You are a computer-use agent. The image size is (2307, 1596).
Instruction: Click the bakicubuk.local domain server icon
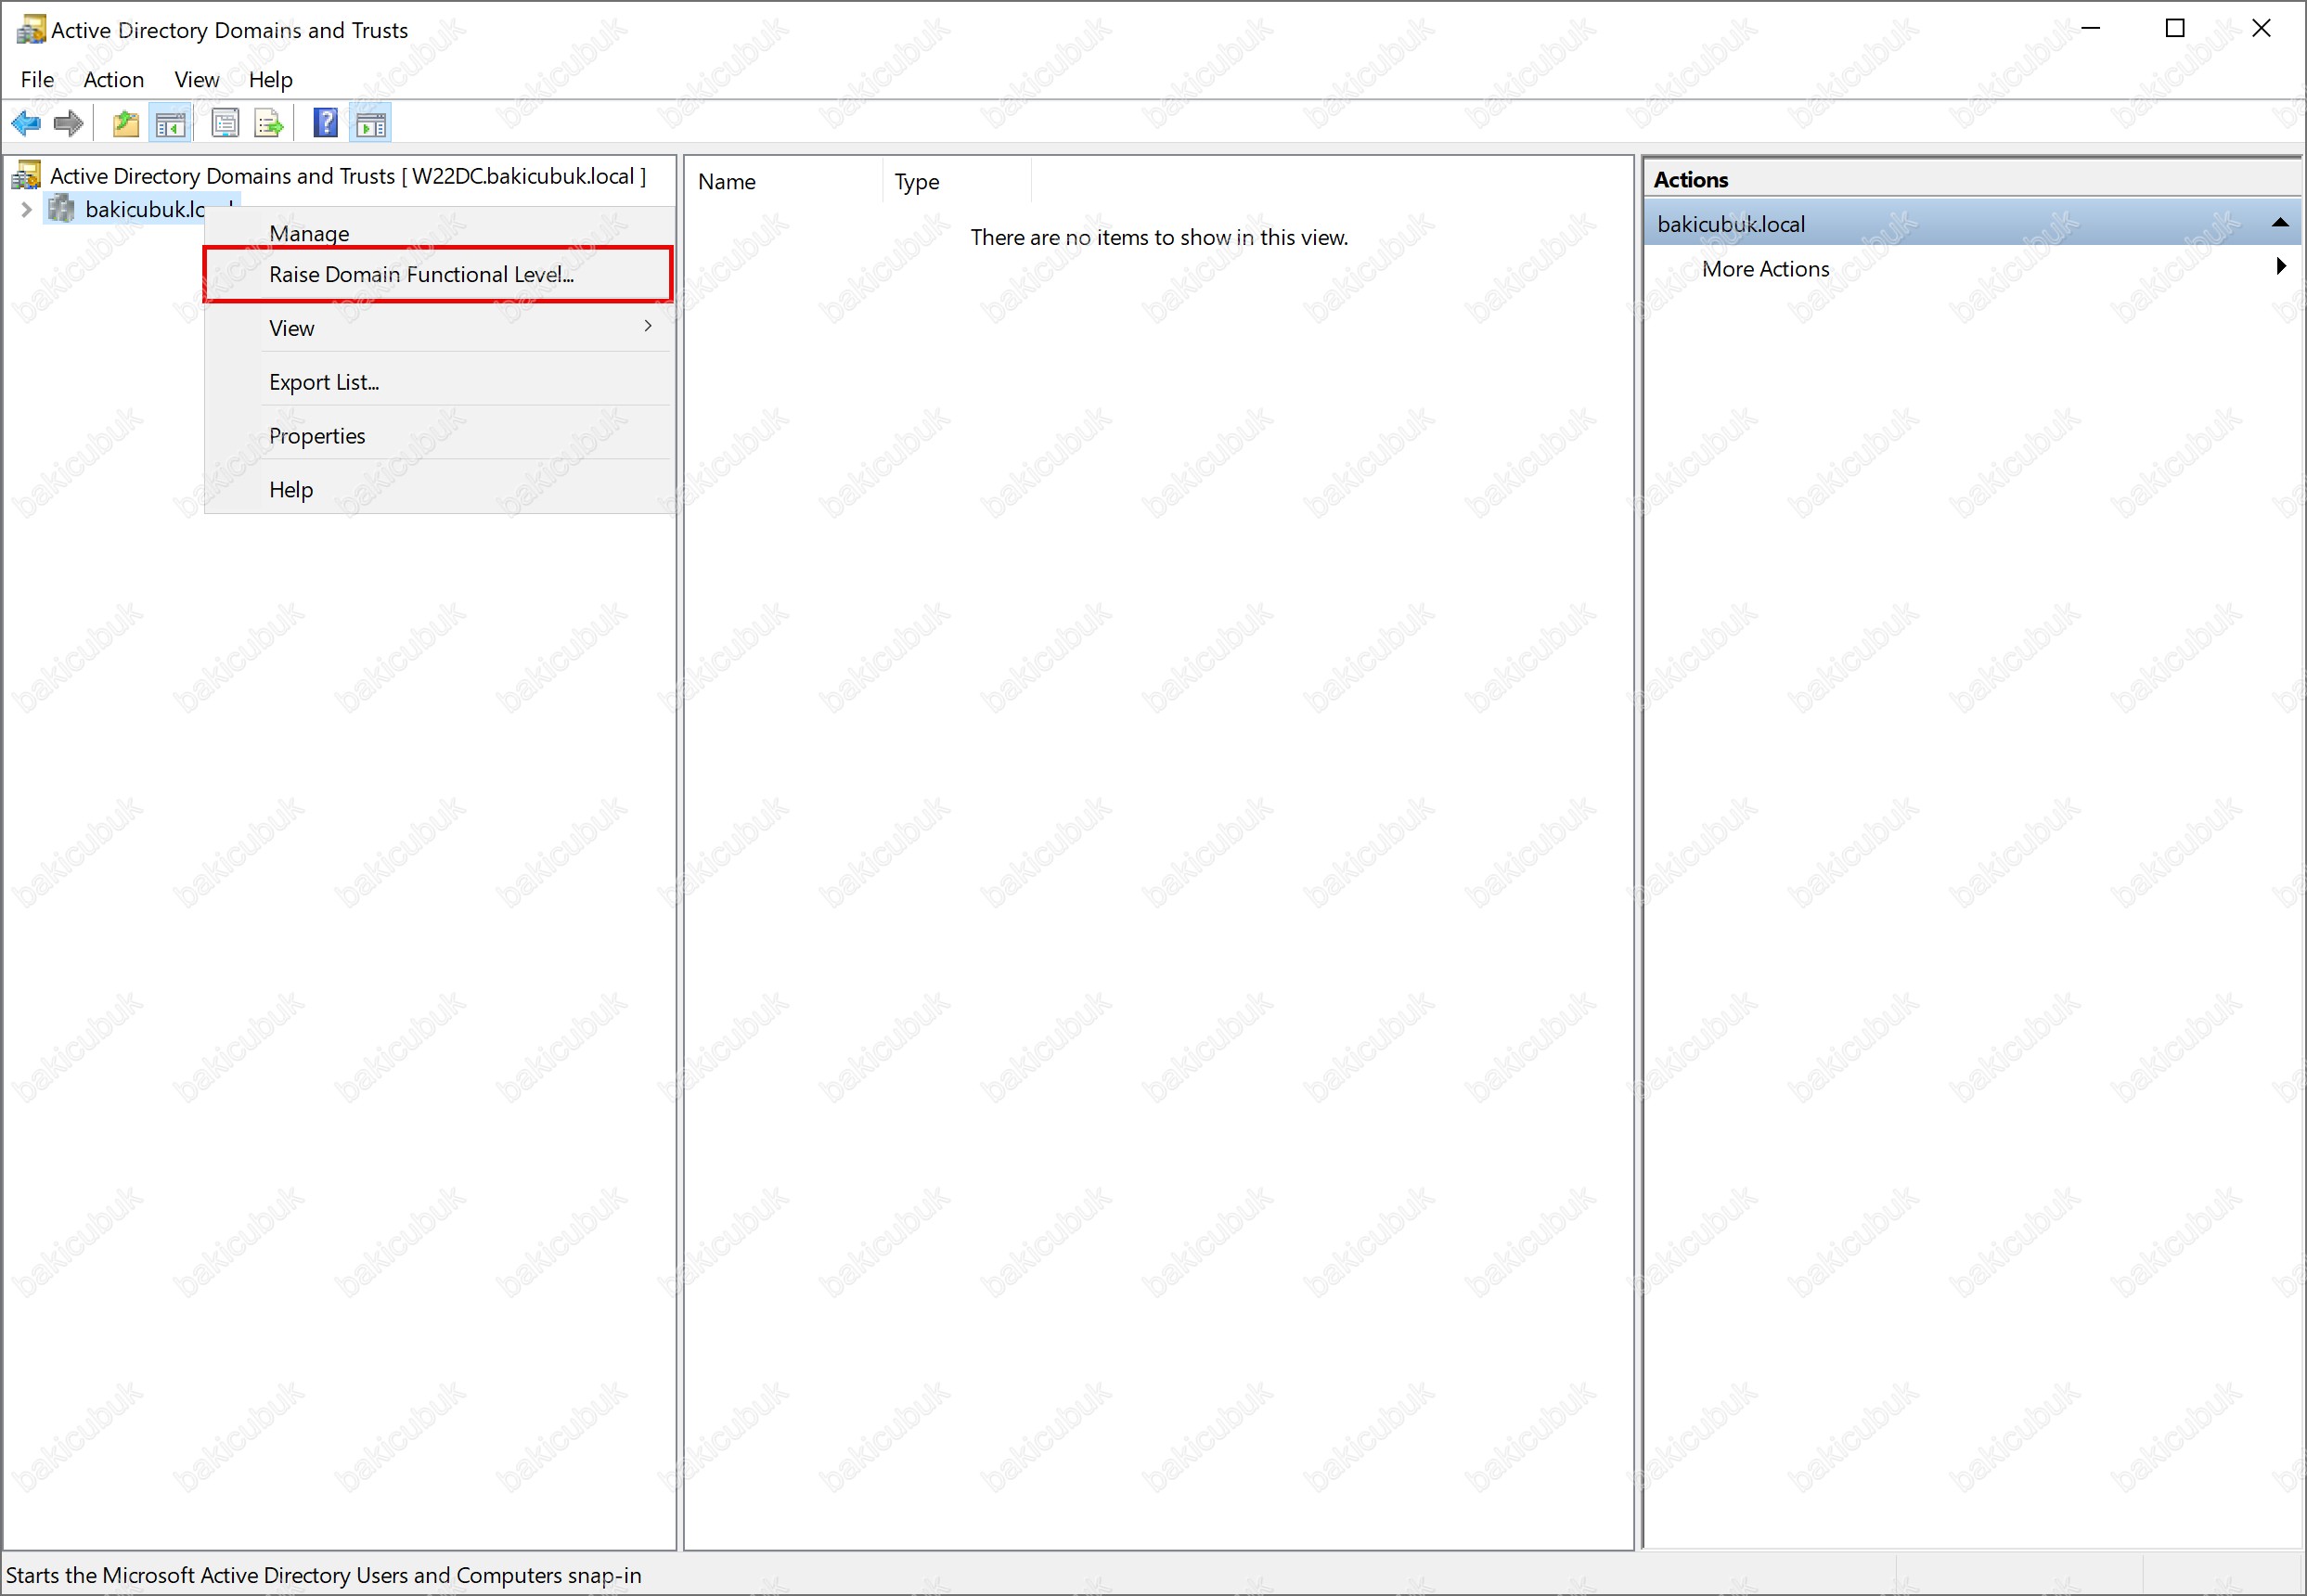tap(61, 209)
